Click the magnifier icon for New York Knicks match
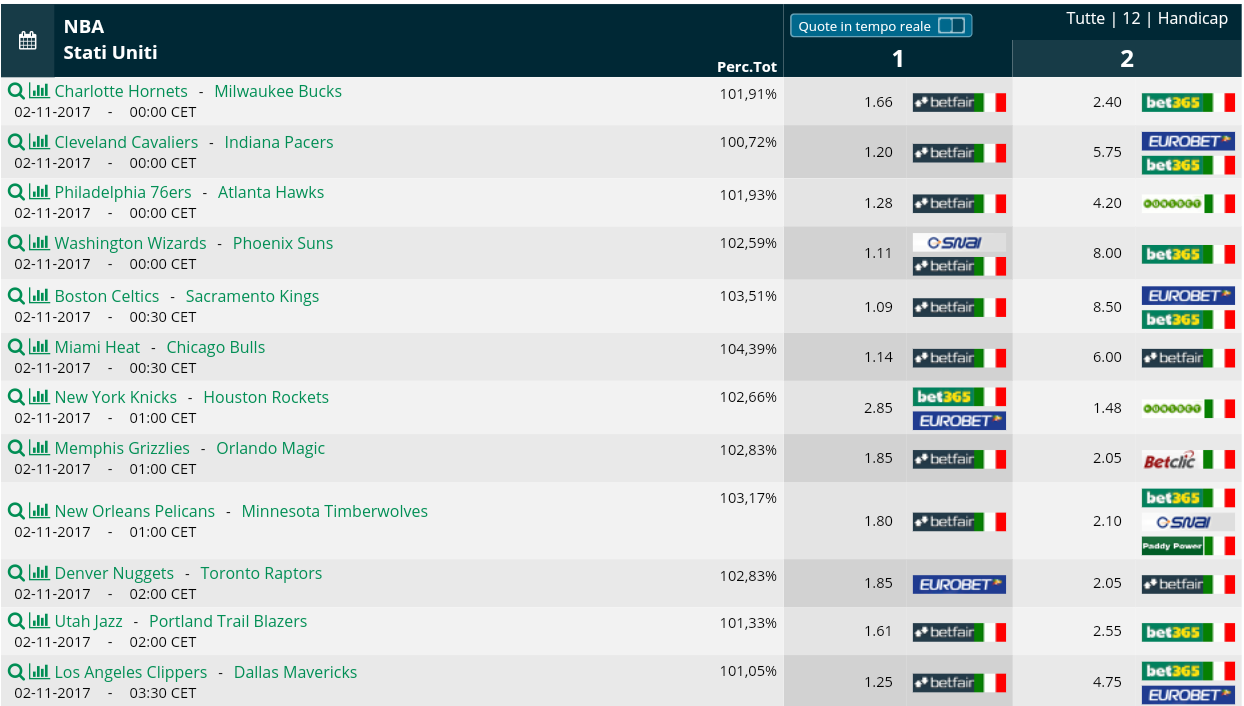Image resolution: width=1244 pixels, height=706 pixels. click(x=16, y=397)
